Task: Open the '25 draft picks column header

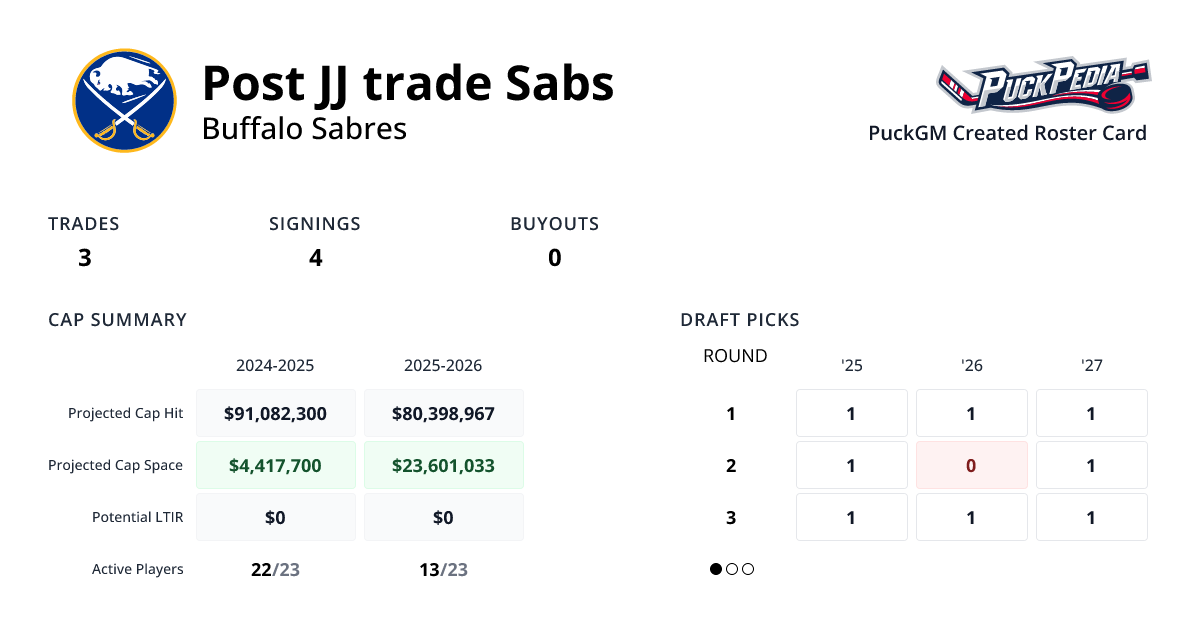Action: [x=851, y=366]
